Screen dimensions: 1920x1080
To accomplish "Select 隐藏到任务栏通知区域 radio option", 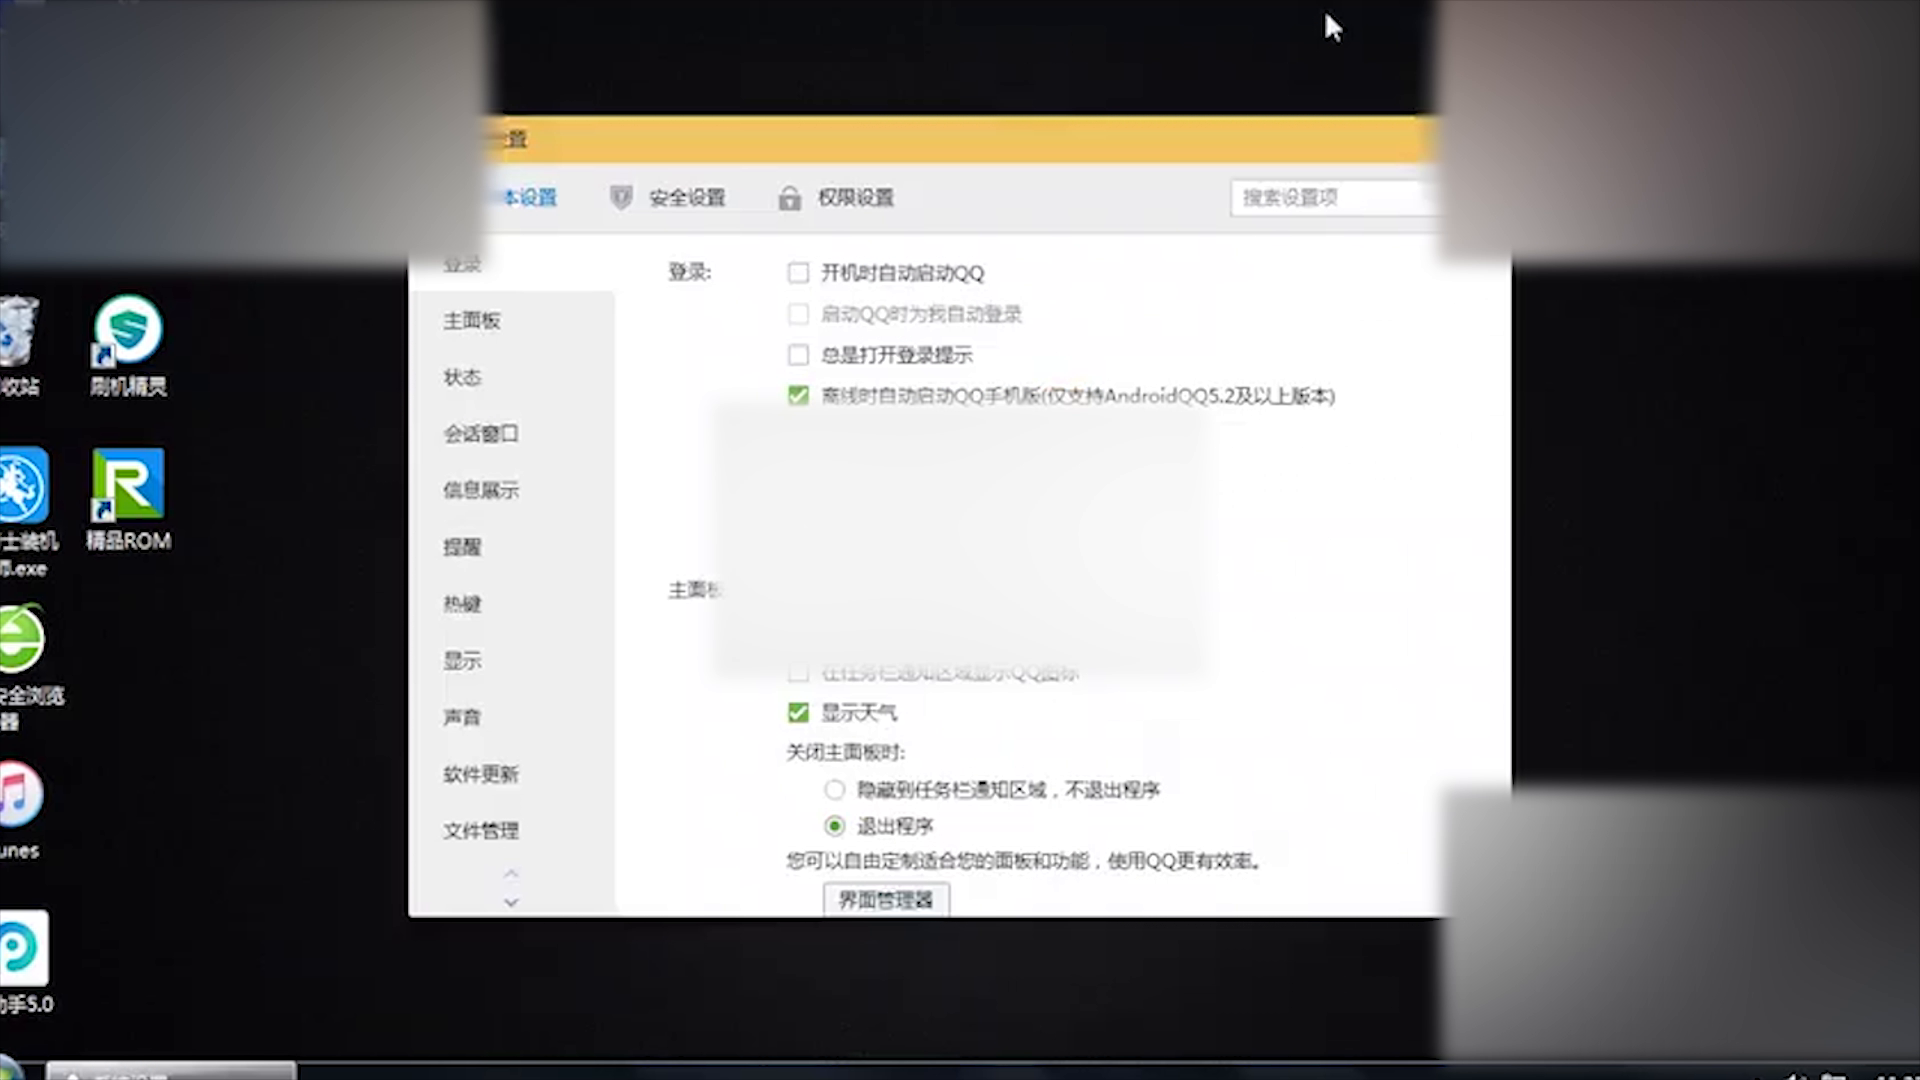I will [x=835, y=790].
